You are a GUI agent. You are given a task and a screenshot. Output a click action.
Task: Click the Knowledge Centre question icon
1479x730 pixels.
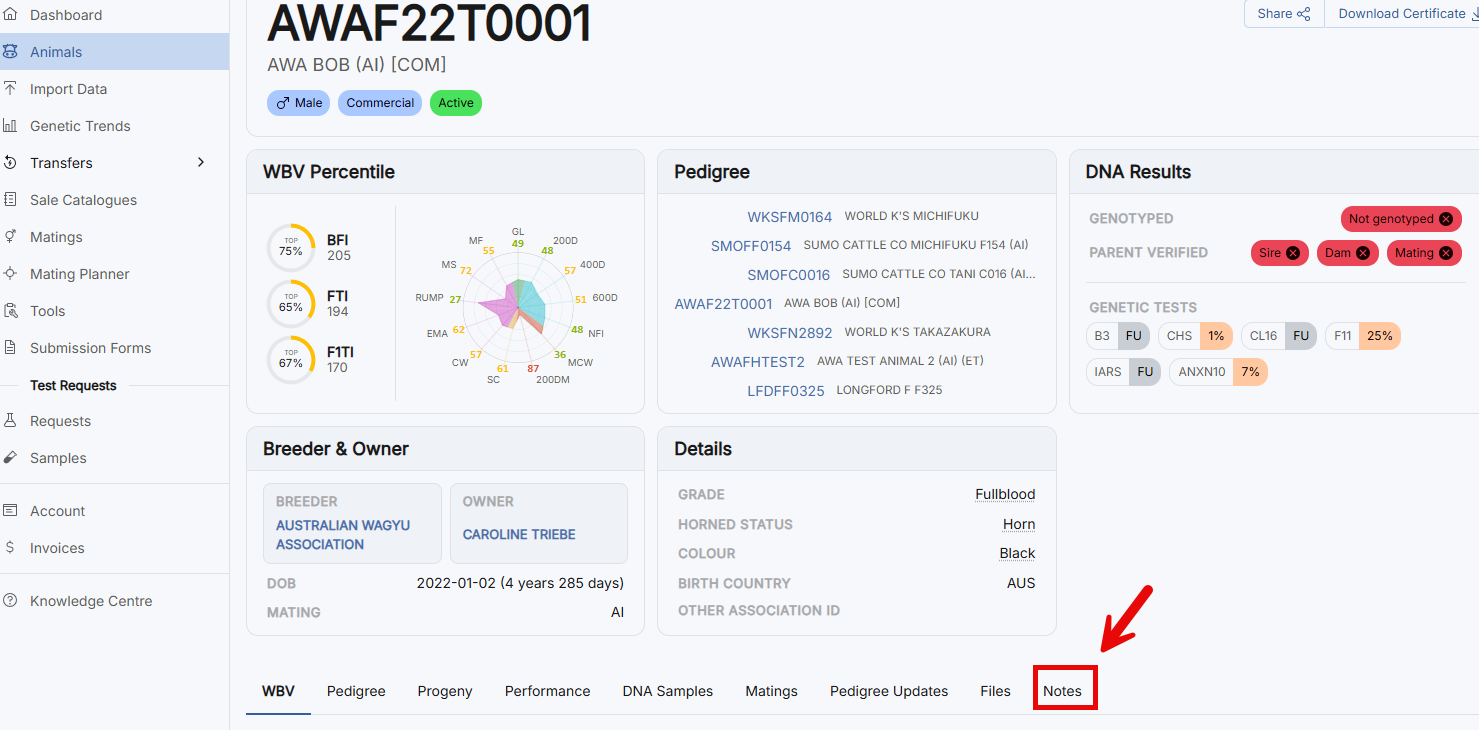(10, 601)
